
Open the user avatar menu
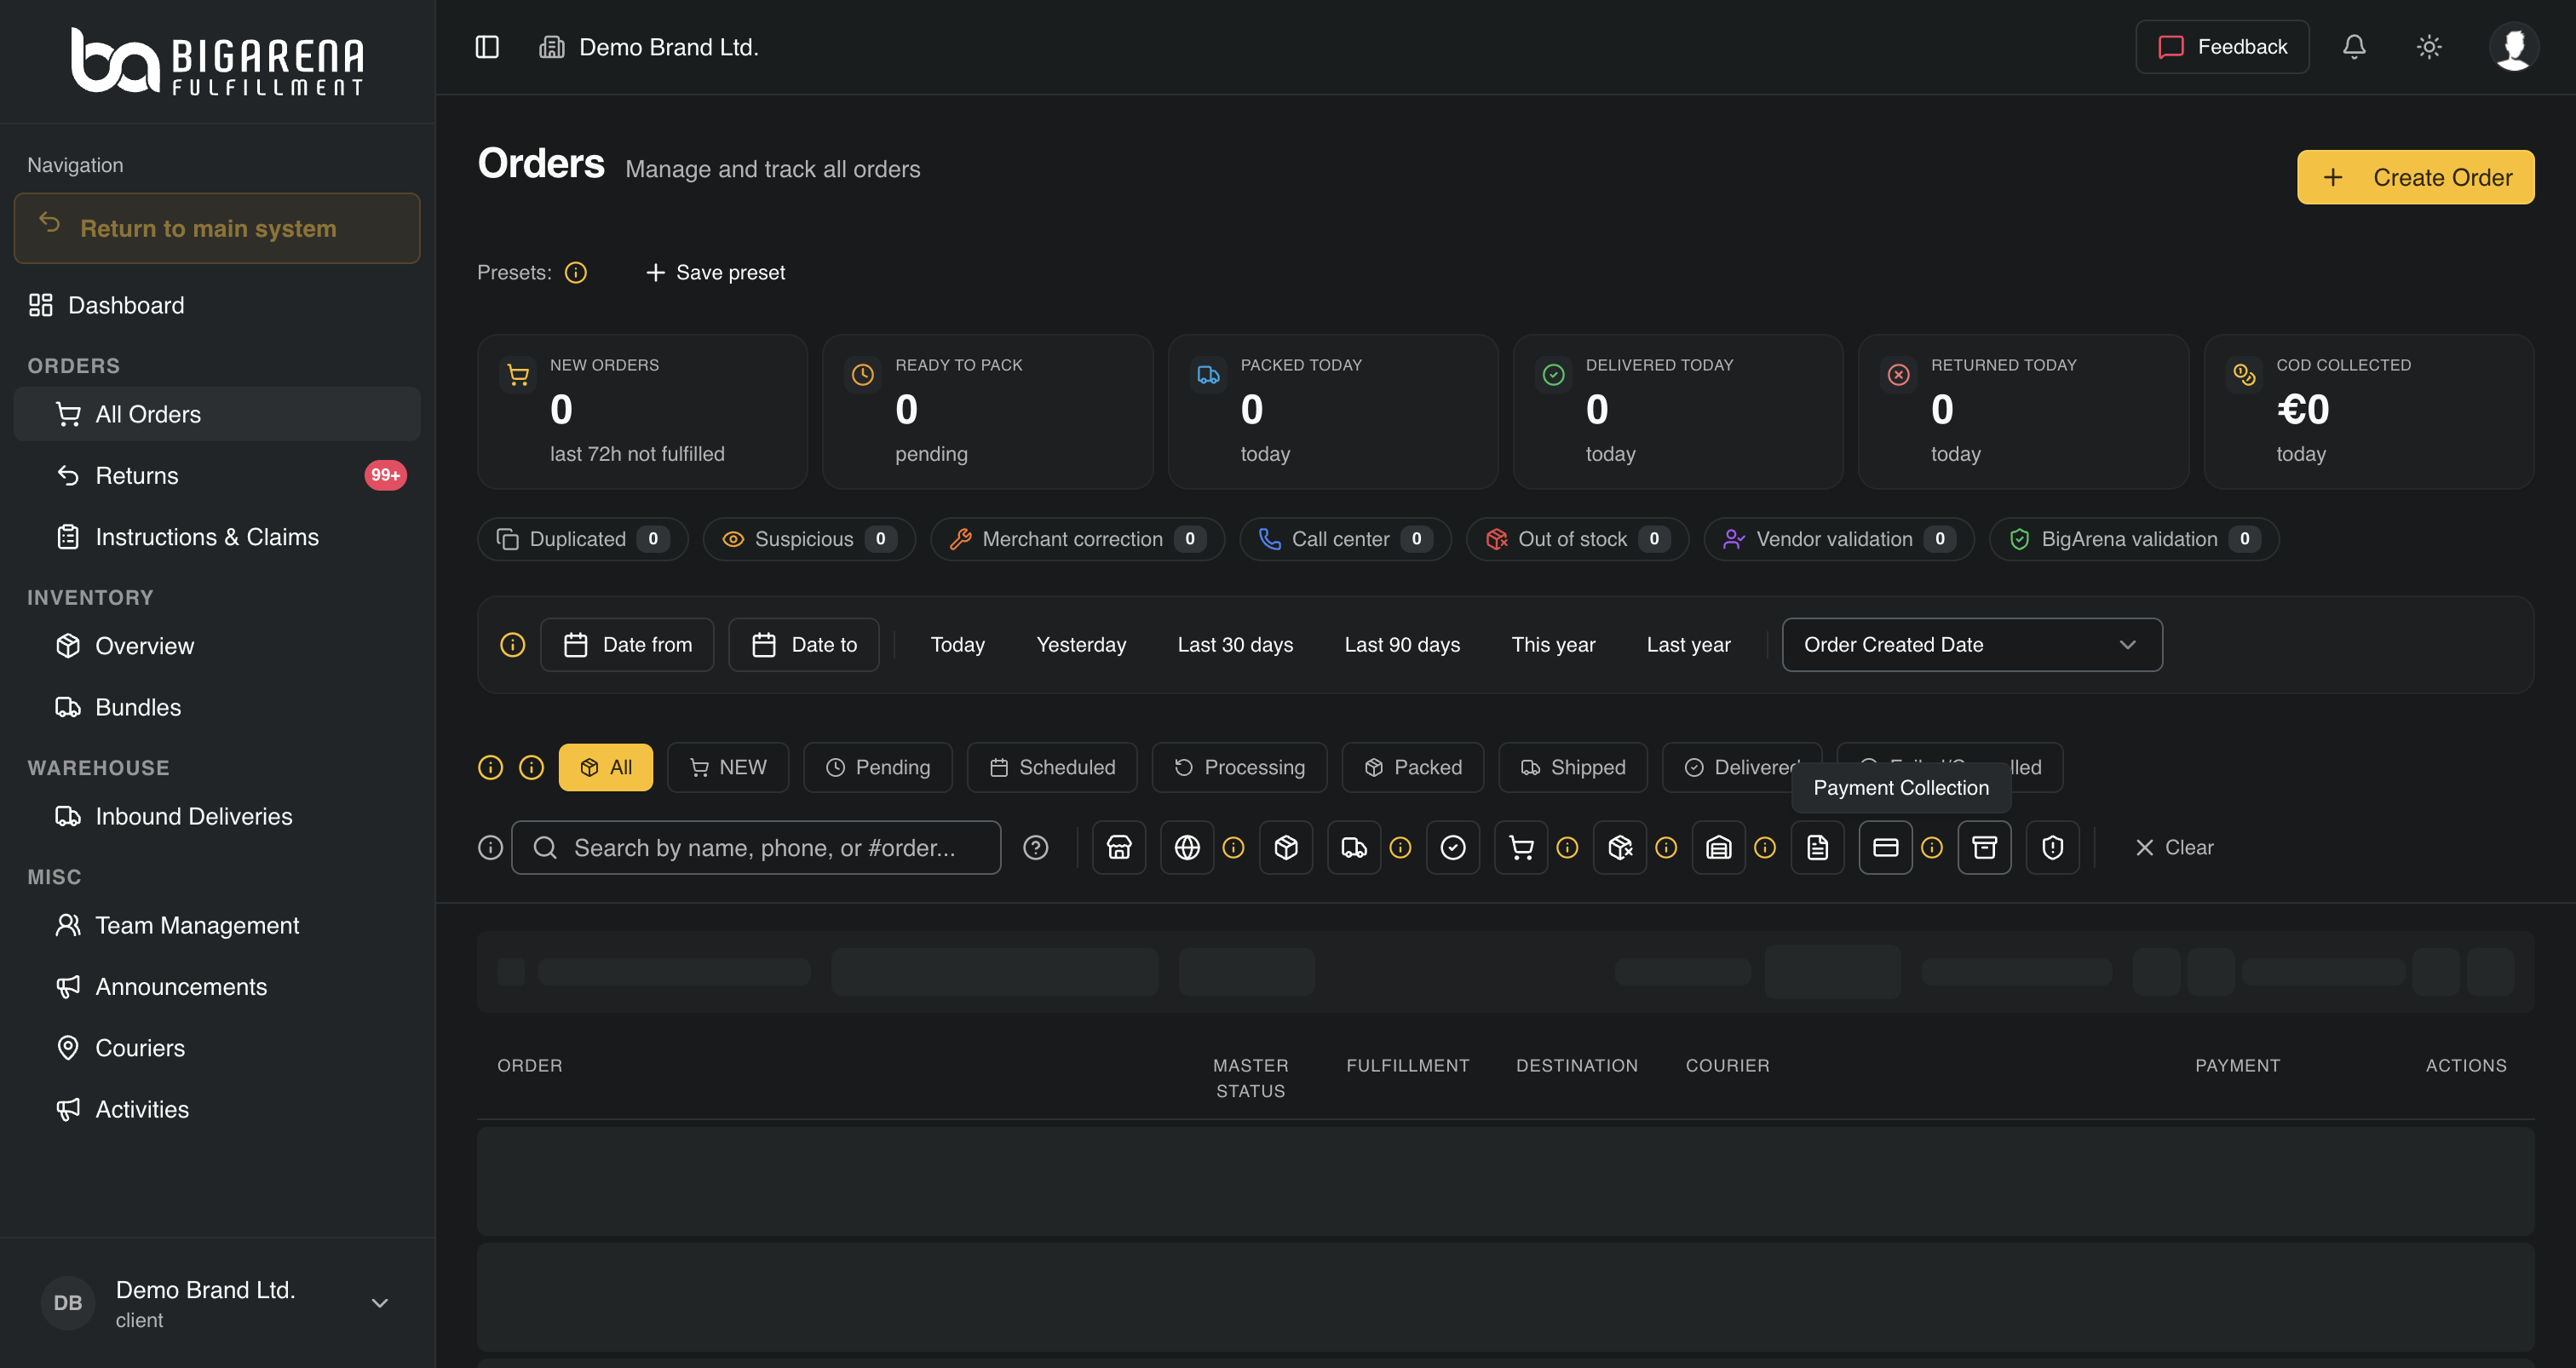tap(2513, 47)
